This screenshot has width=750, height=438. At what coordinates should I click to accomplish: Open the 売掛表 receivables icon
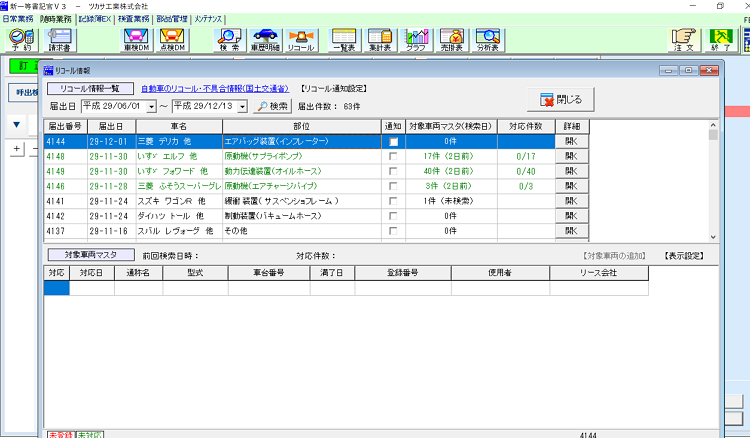coord(452,40)
